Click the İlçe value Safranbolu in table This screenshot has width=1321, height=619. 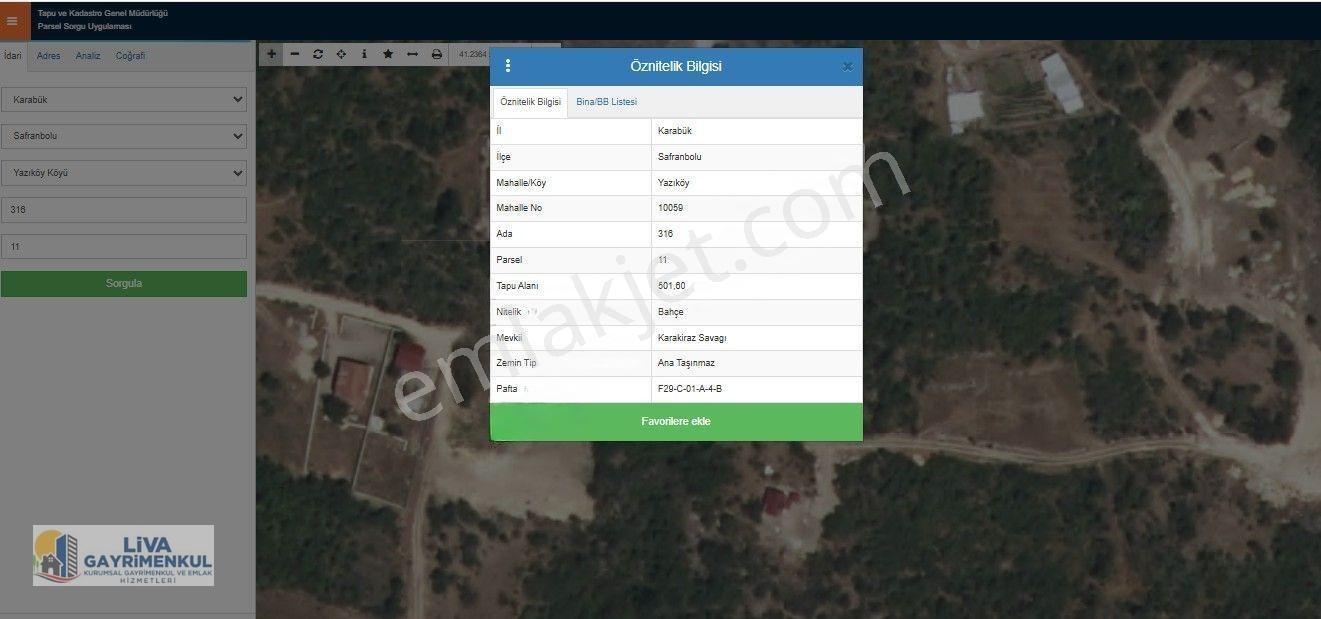pyautogui.click(x=680, y=157)
